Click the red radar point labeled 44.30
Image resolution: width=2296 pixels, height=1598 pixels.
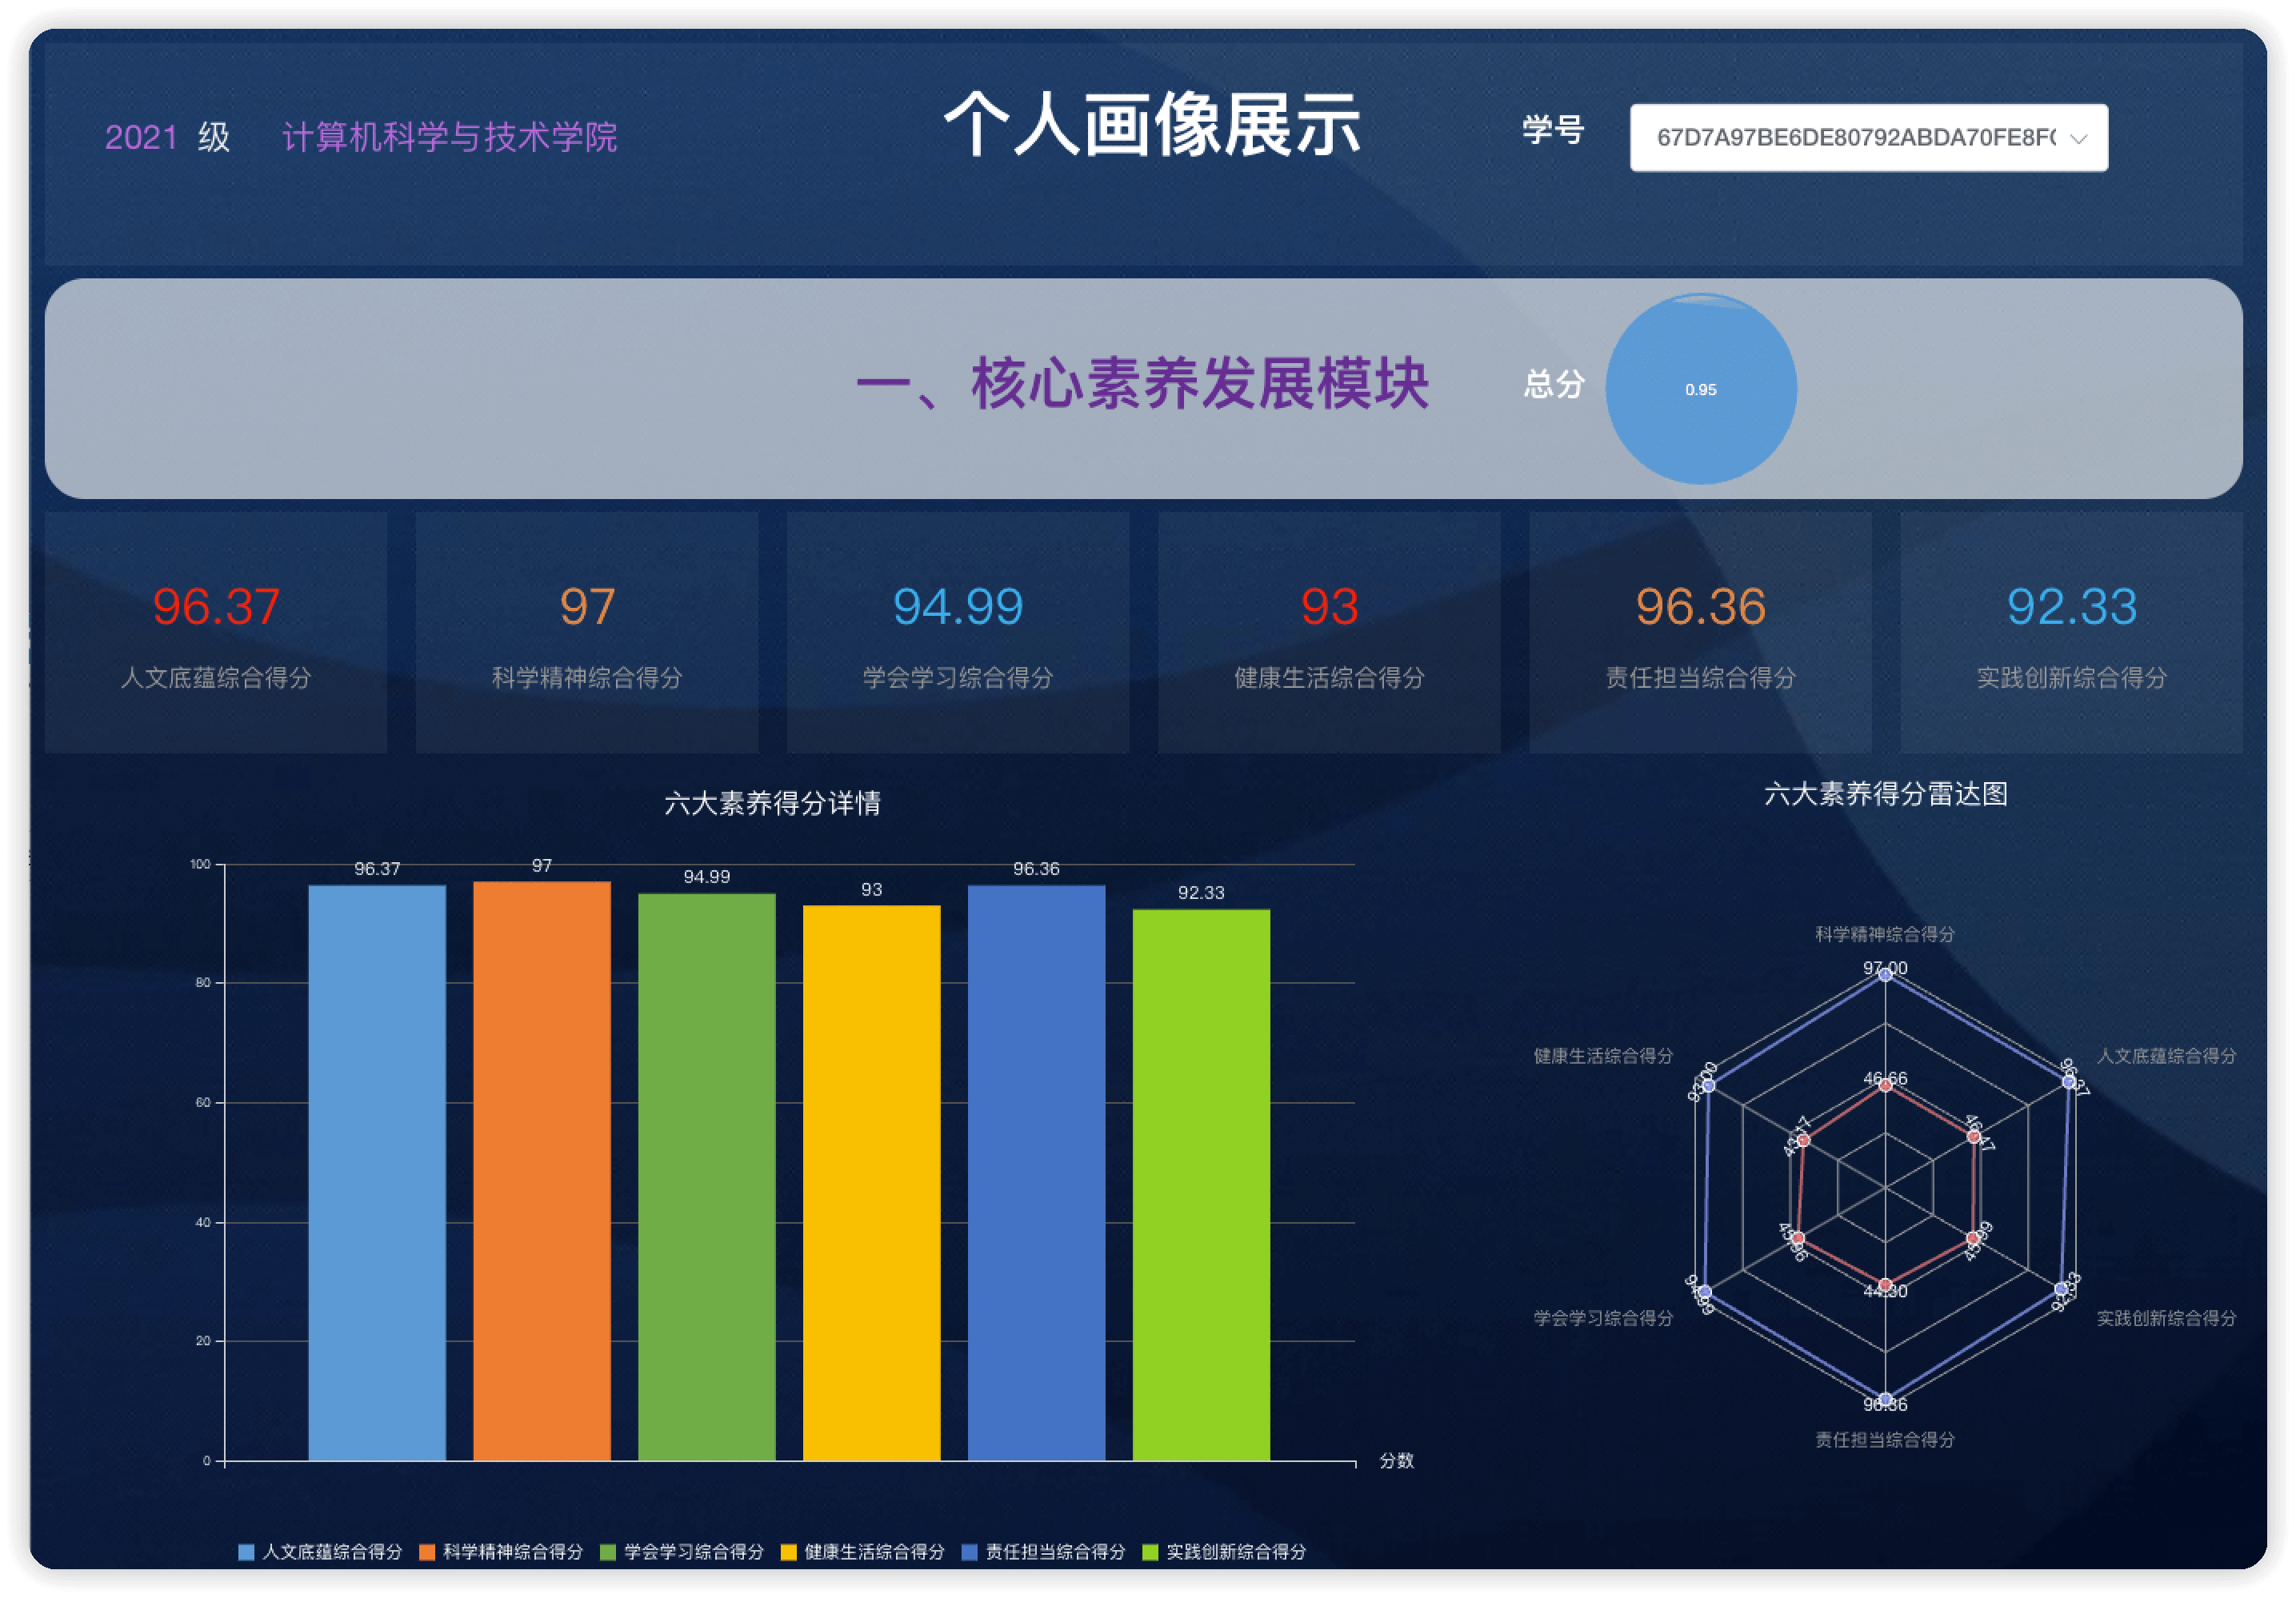coord(1885,1285)
